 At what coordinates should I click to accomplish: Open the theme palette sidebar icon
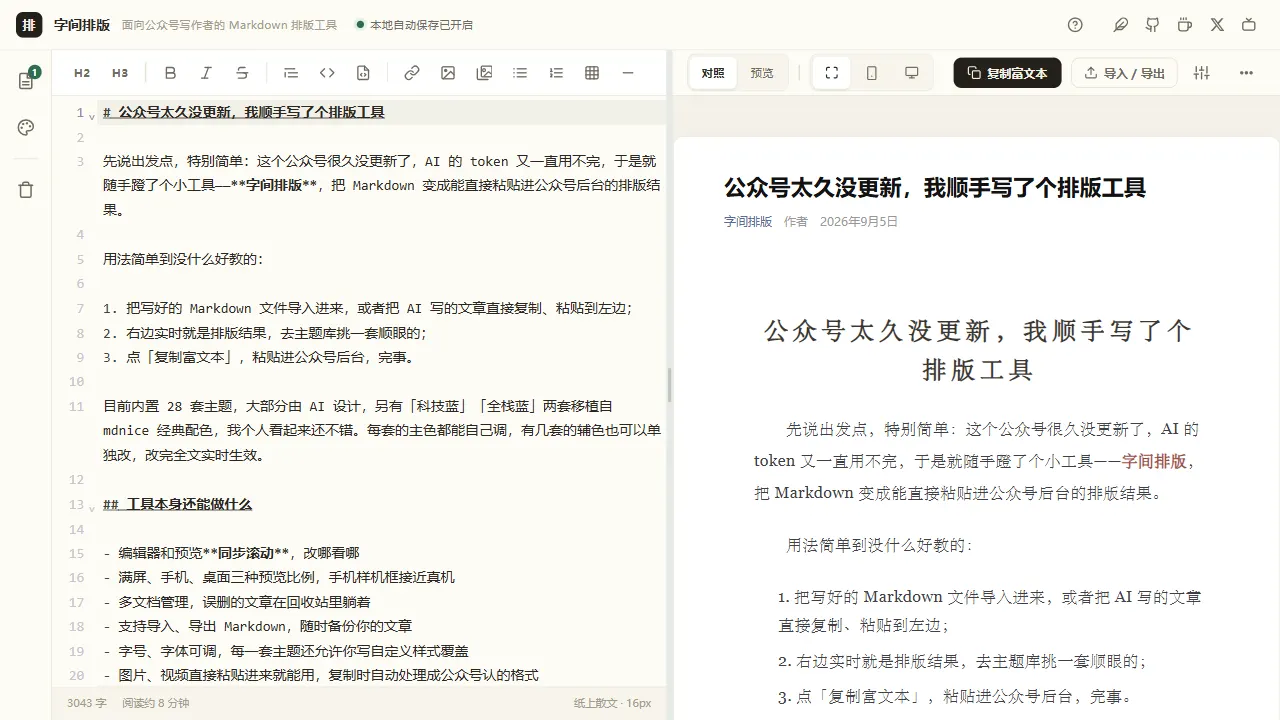pos(26,128)
